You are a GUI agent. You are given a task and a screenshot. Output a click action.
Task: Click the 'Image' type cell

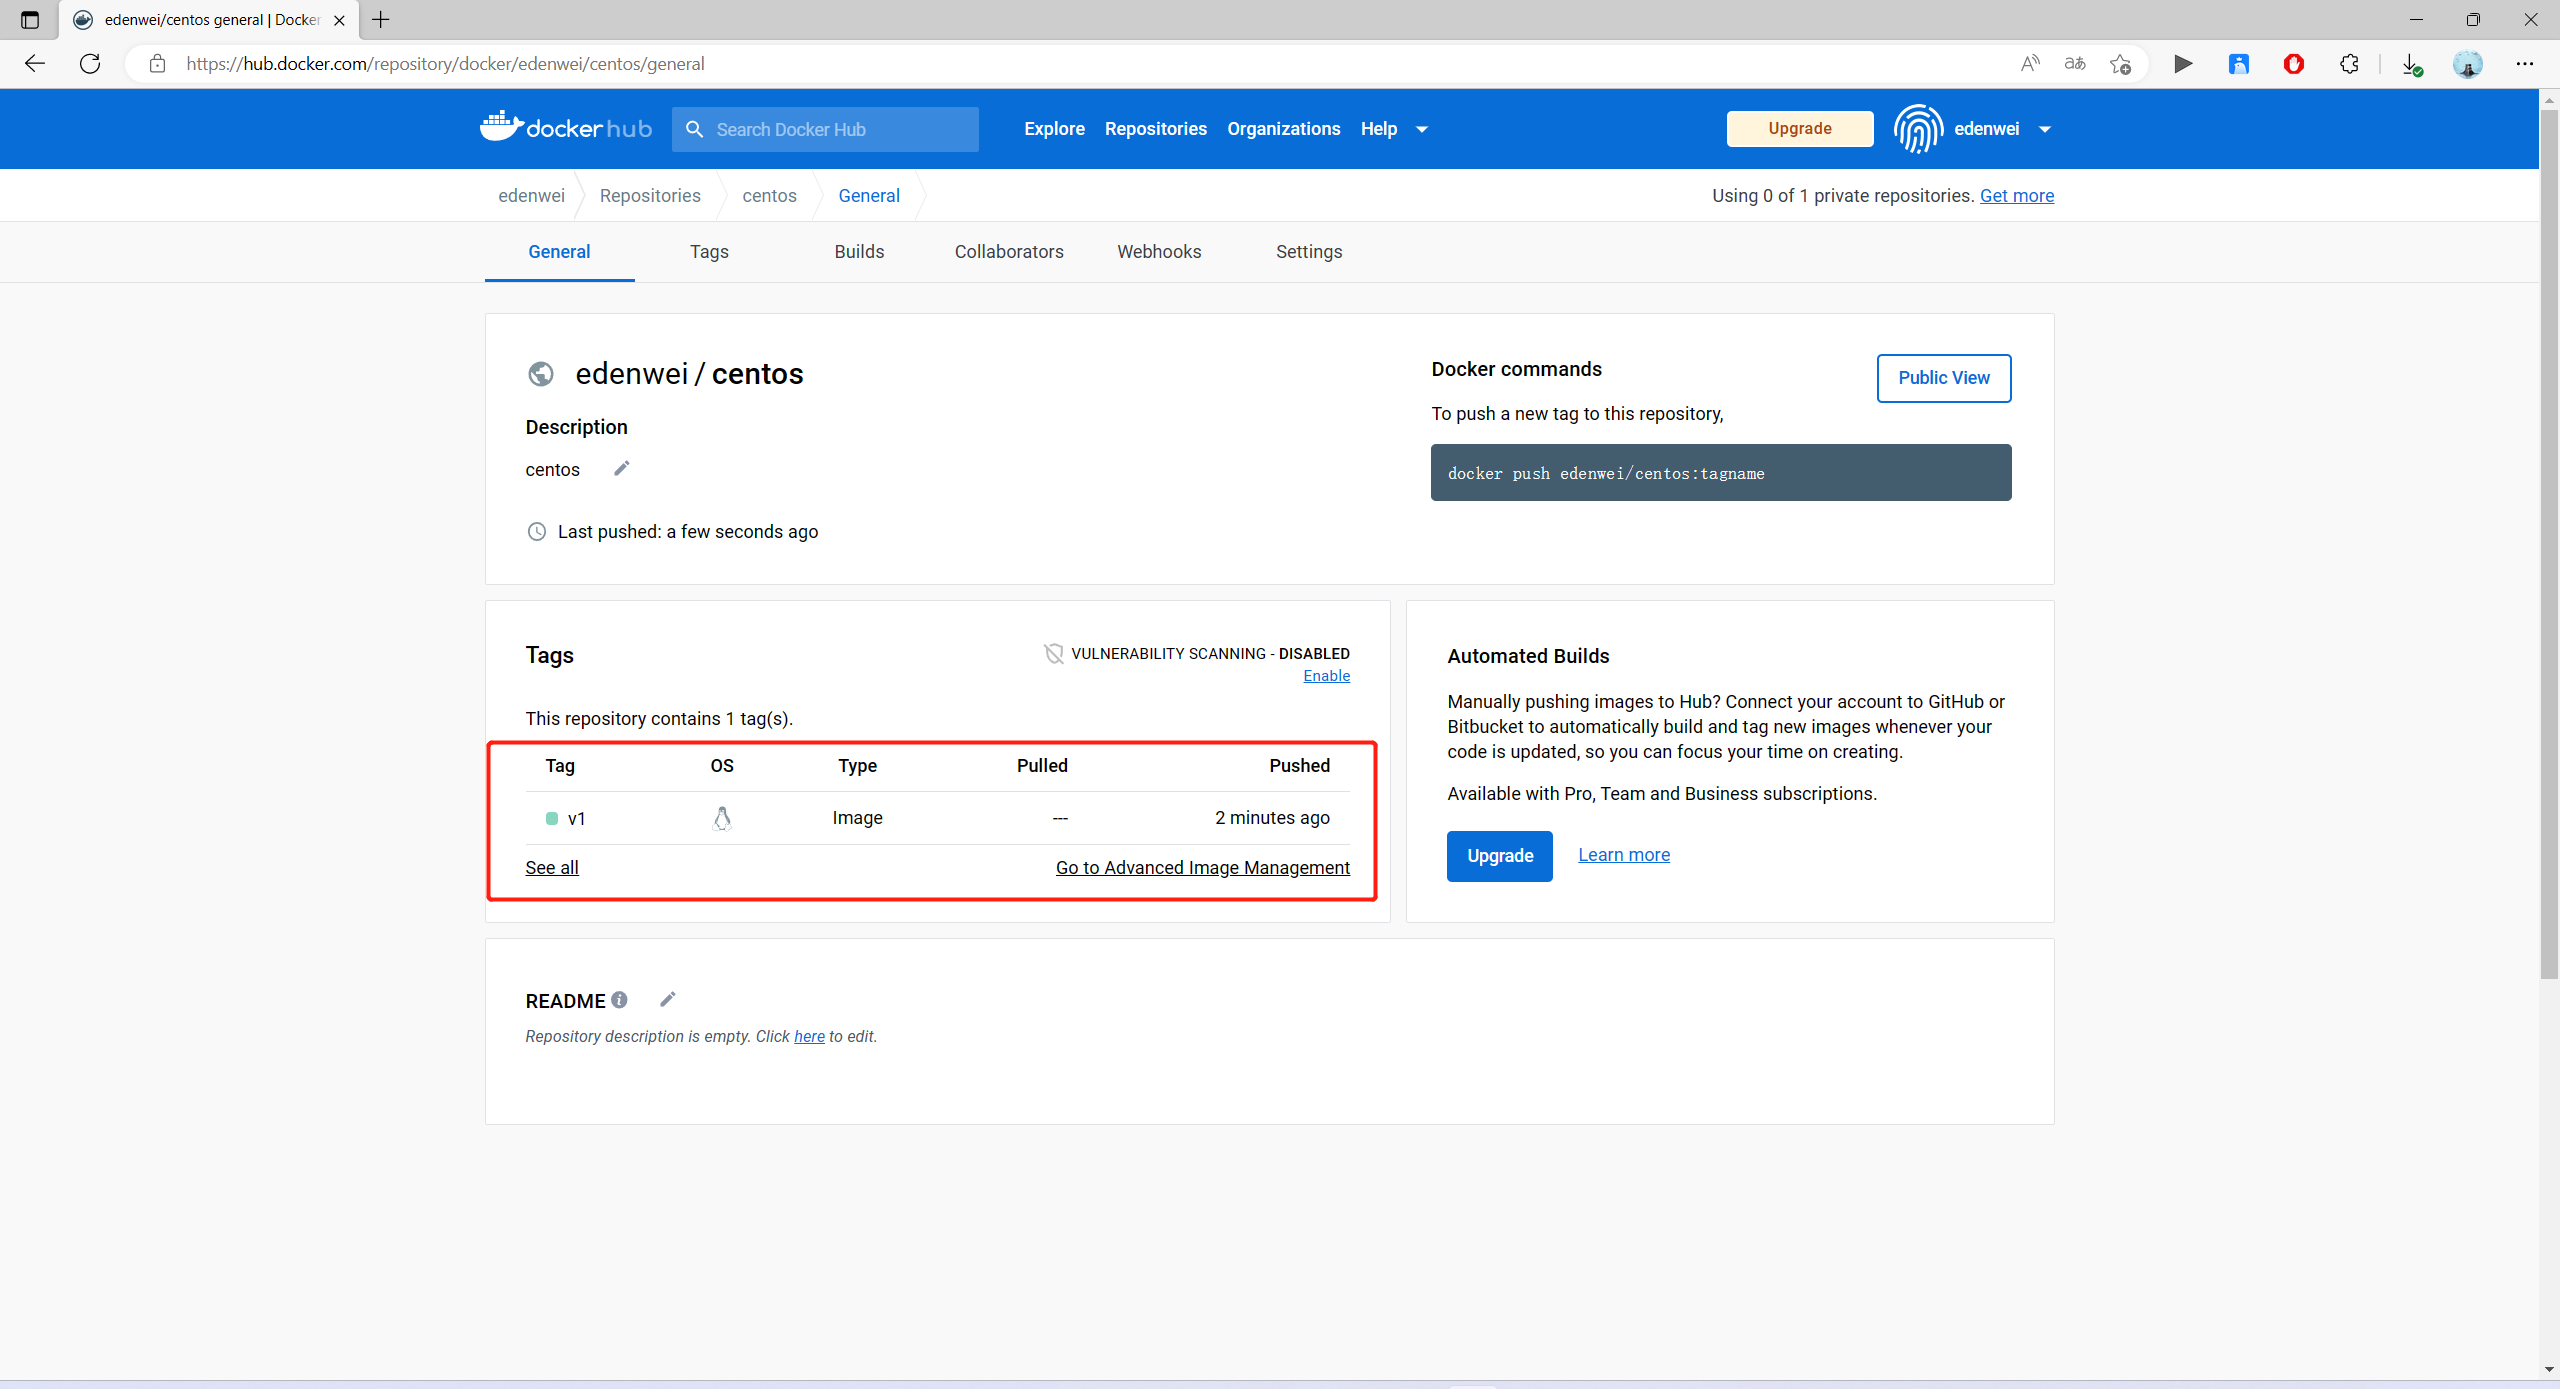857,818
